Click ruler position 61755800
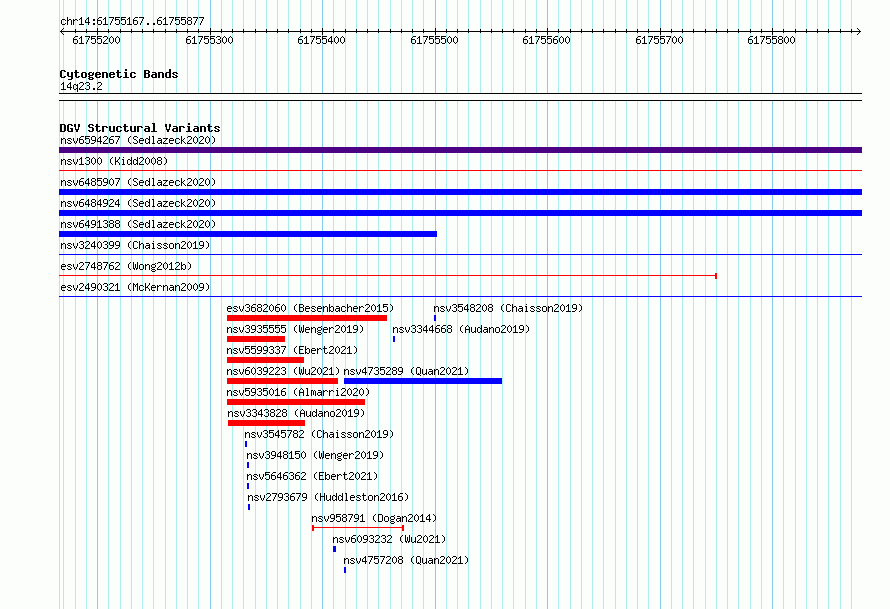The image size is (890, 609). pos(771,40)
